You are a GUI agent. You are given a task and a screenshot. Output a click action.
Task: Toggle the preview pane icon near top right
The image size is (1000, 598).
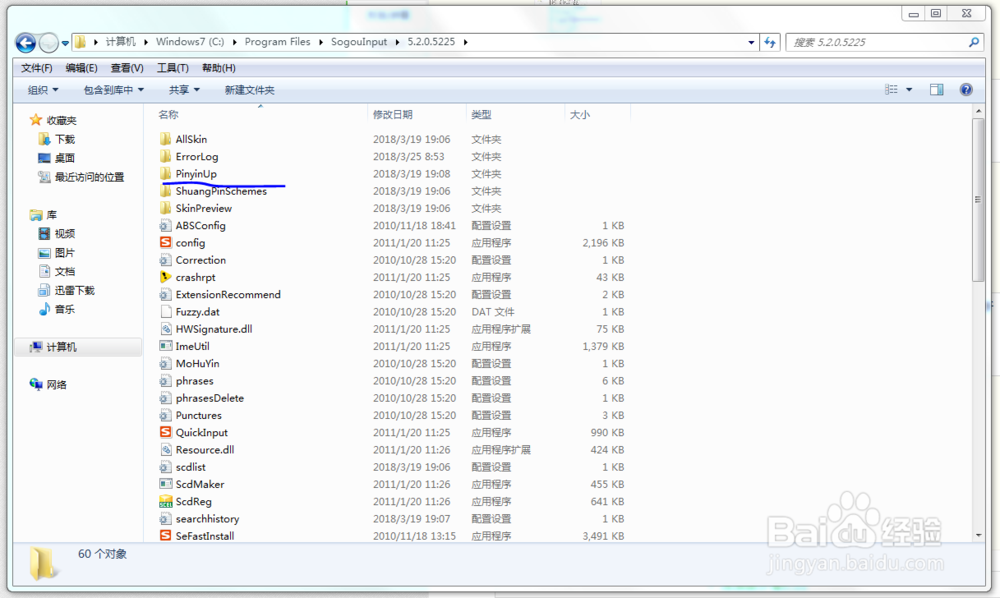936,89
